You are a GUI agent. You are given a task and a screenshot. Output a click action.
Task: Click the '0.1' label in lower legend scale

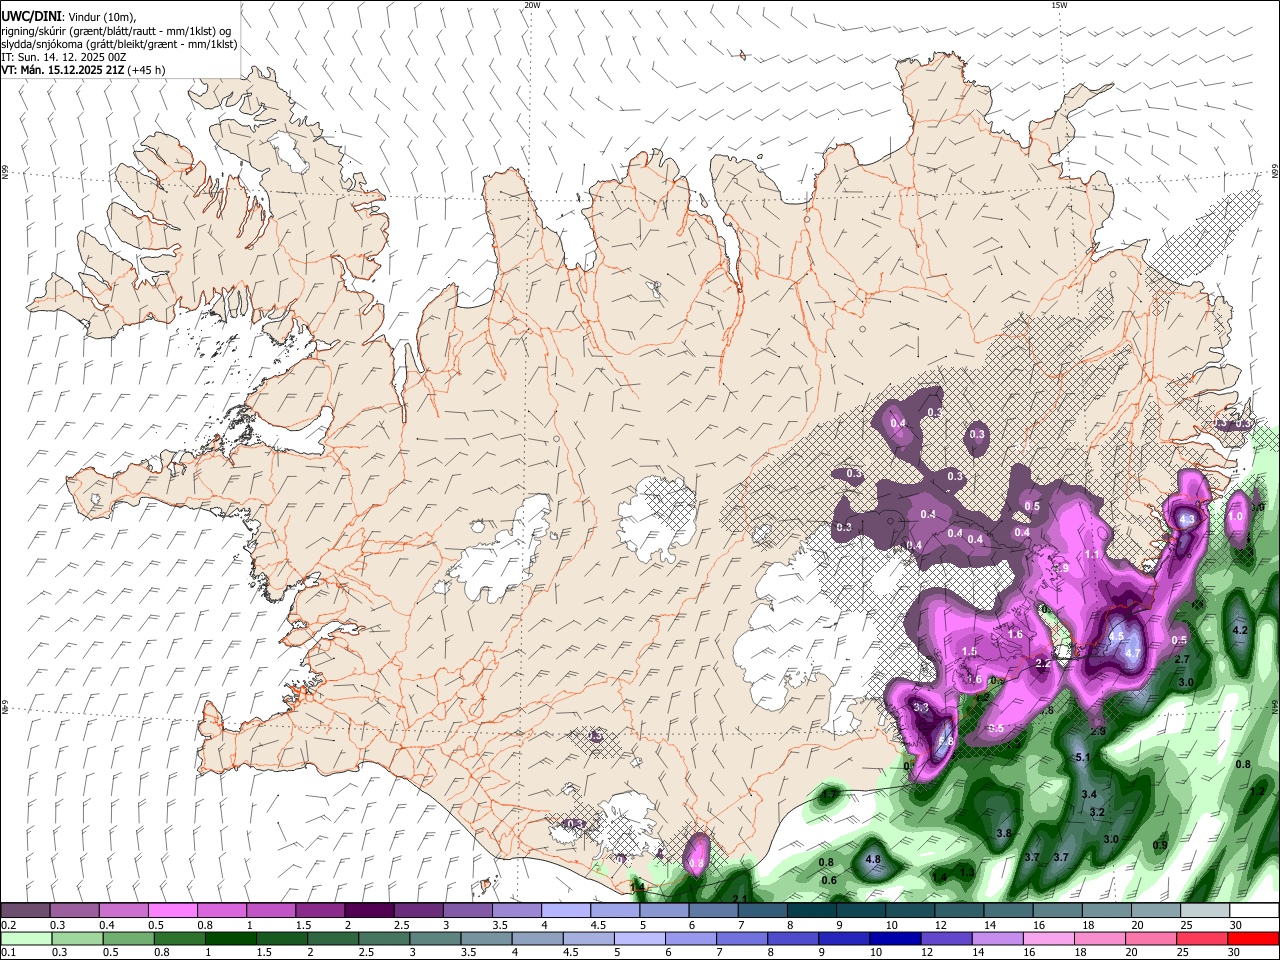click(8, 953)
